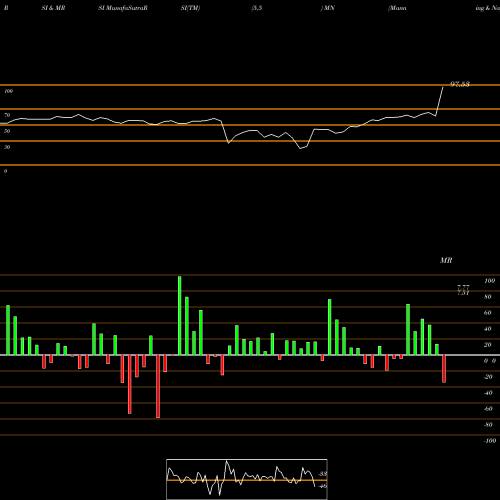The image size is (500, 500).
Task: Click the RSI axis label 70
Action: pos(7,115)
